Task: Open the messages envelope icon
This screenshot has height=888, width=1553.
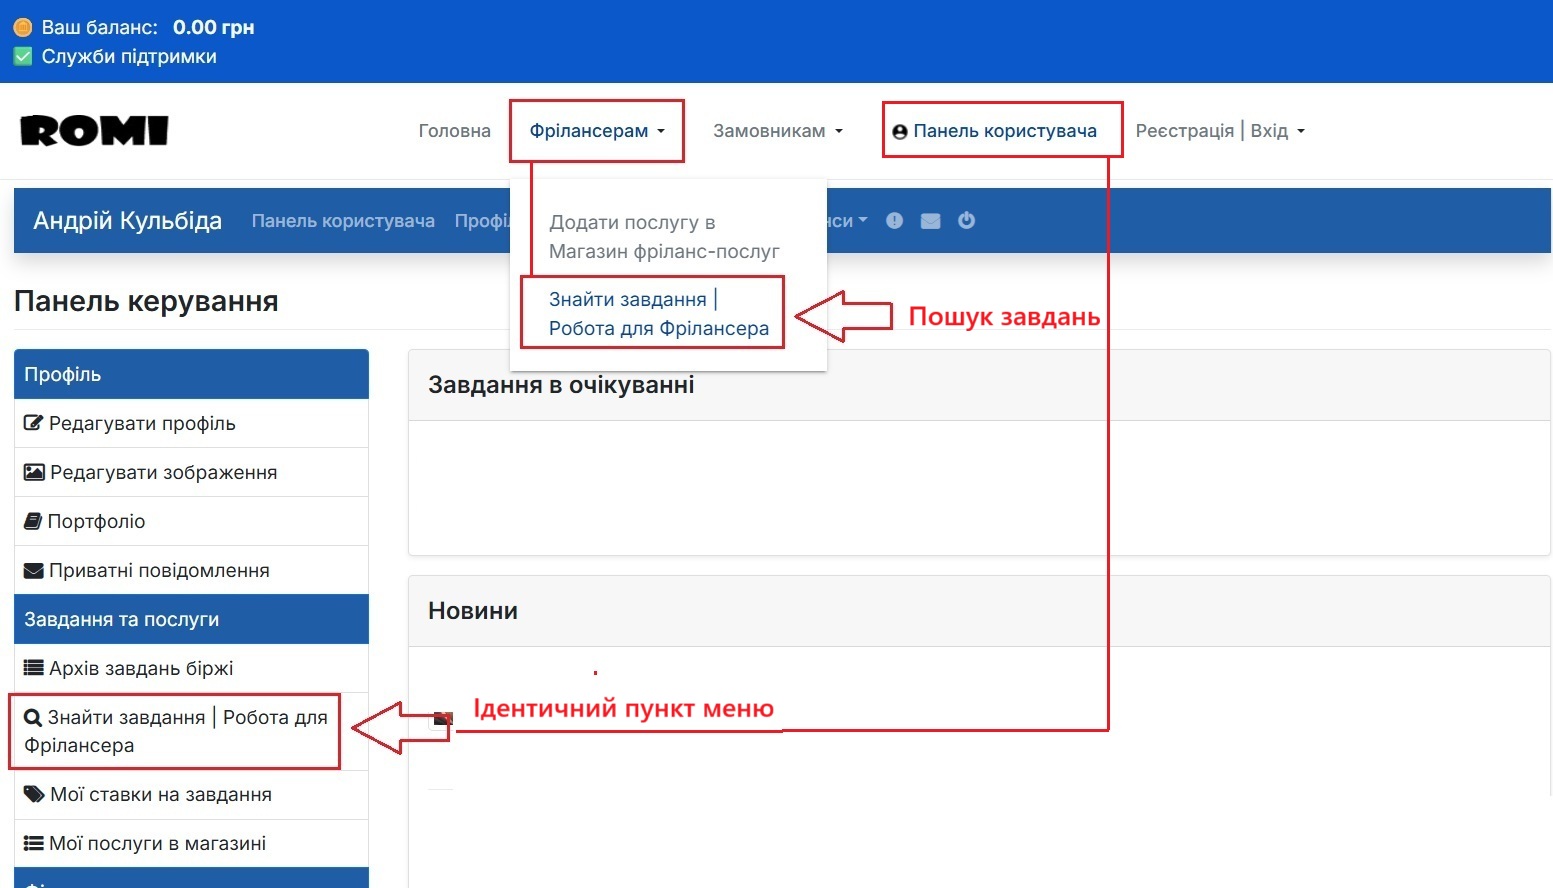Action: point(930,220)
